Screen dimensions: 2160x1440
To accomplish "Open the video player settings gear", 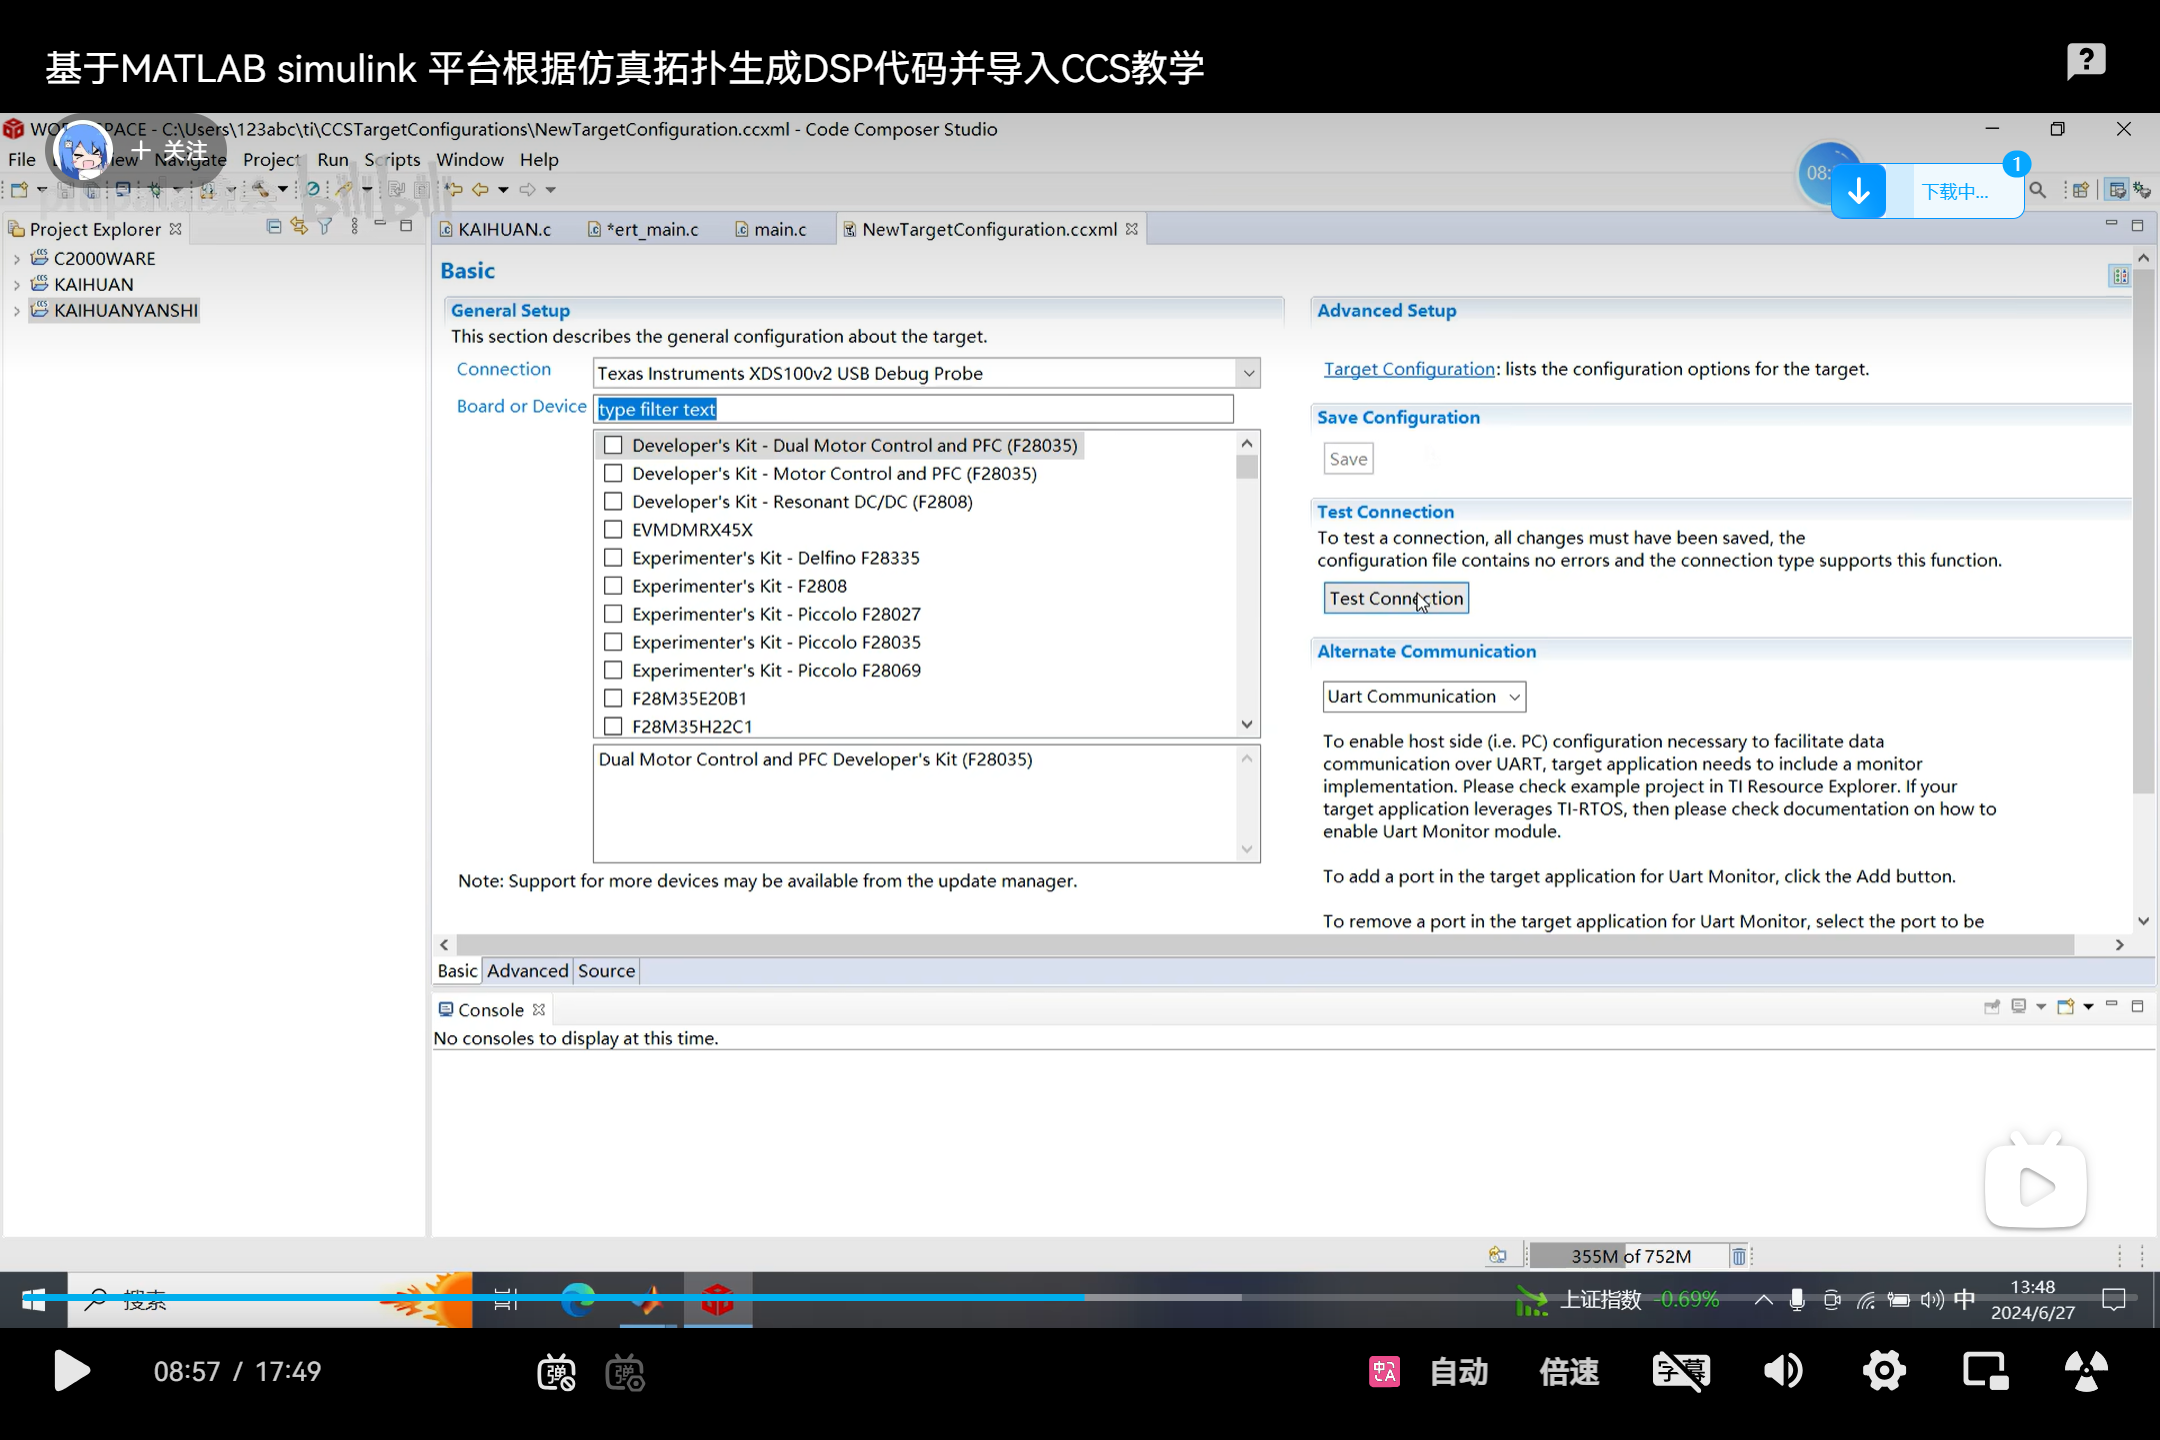I will point(1884,1371).
